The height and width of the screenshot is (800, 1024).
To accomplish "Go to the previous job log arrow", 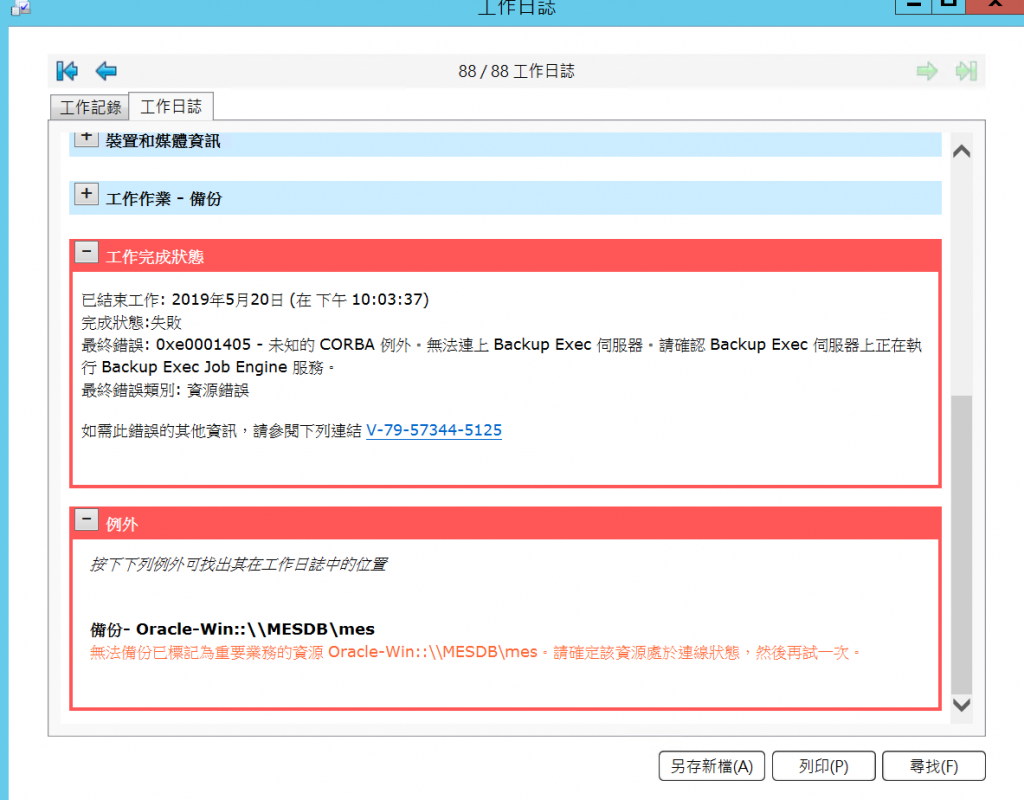I will click(x=106, y=71).
